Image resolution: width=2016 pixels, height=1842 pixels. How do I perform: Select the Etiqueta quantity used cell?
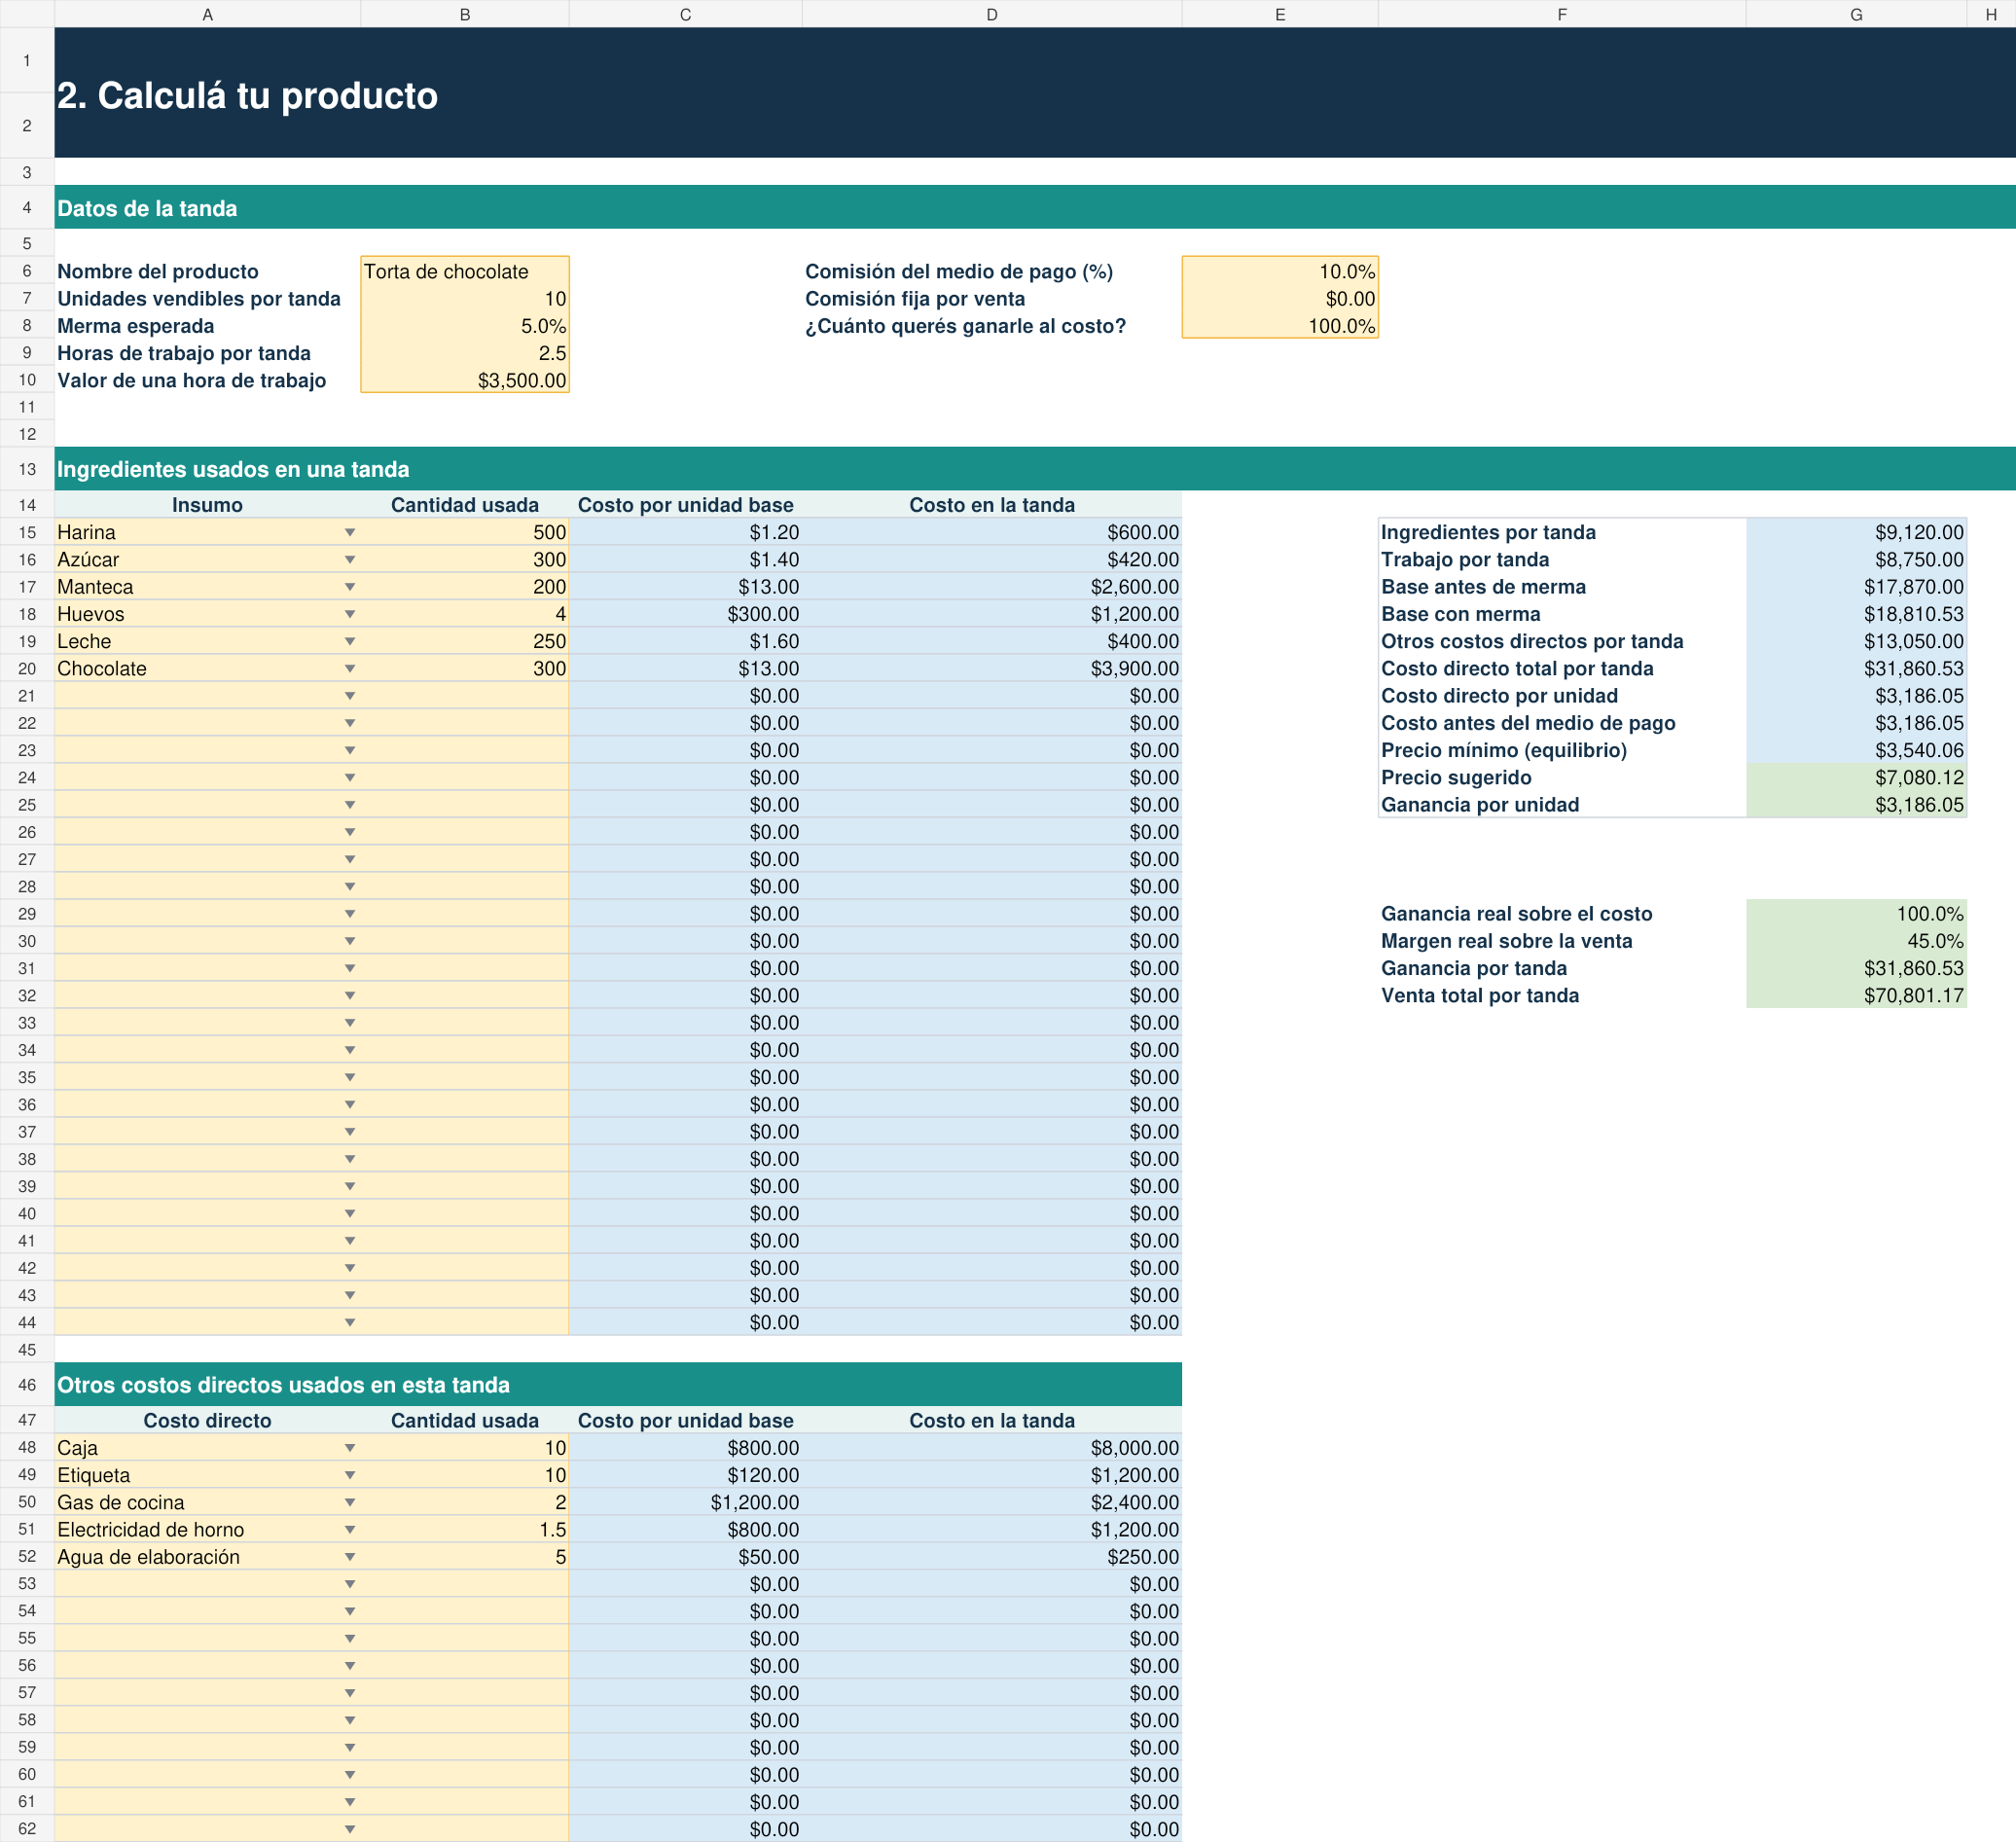coord(465,1475)
